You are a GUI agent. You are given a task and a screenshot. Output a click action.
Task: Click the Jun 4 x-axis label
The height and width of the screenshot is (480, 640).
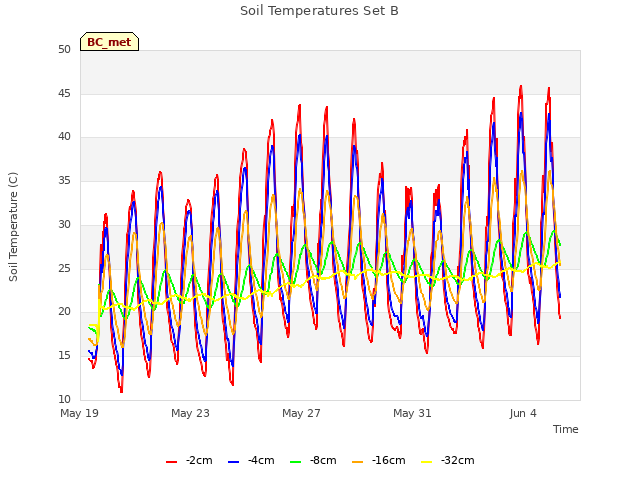[x=523, y=413]
